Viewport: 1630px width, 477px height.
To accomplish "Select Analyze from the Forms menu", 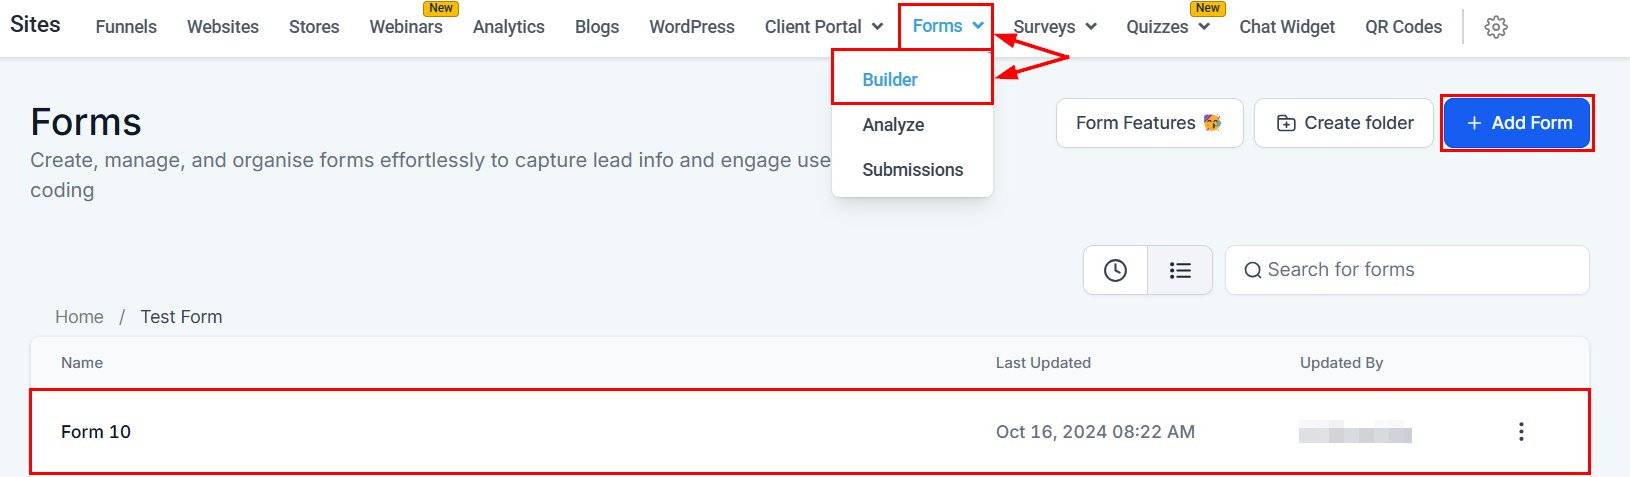I will point(893,125).
